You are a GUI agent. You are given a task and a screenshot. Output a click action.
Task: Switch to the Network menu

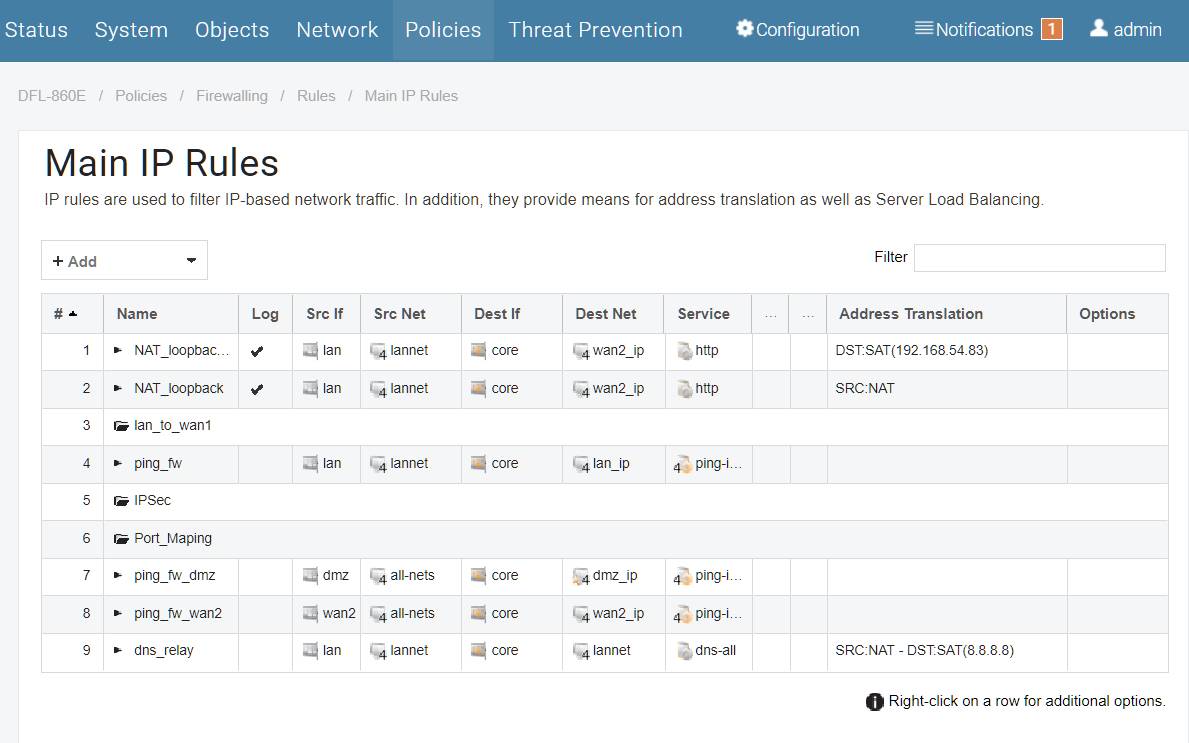[337, 30]
